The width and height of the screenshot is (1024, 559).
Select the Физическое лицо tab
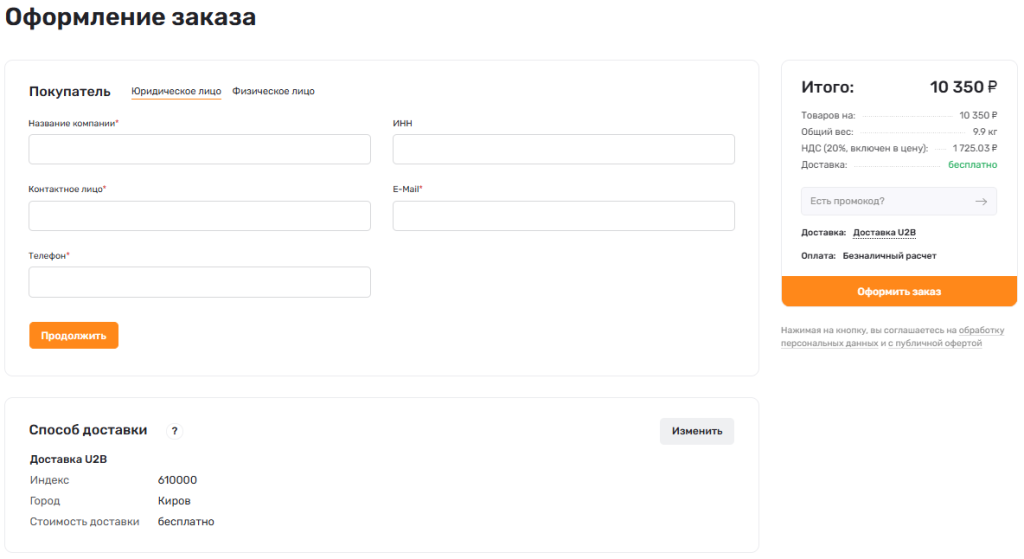click(x=273, y=91)
